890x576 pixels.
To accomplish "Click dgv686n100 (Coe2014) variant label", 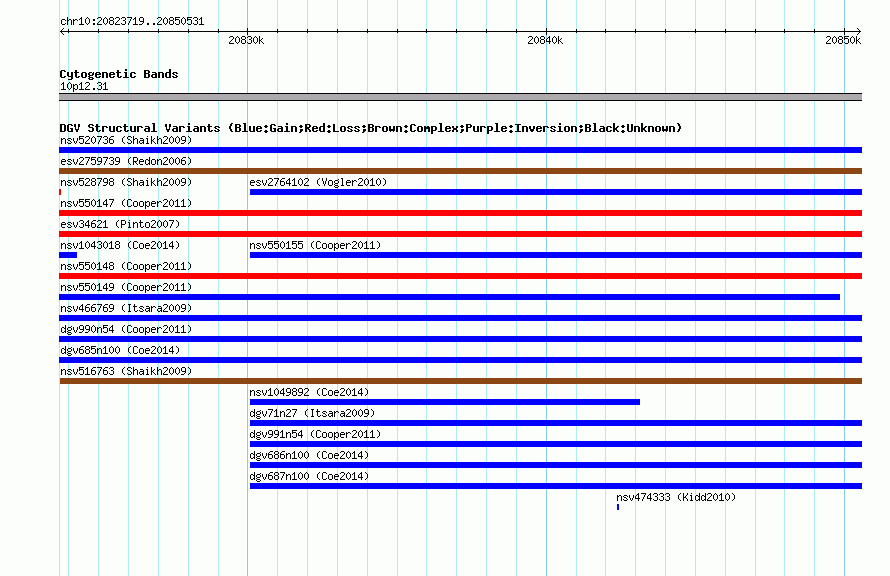I will [309, 455].
